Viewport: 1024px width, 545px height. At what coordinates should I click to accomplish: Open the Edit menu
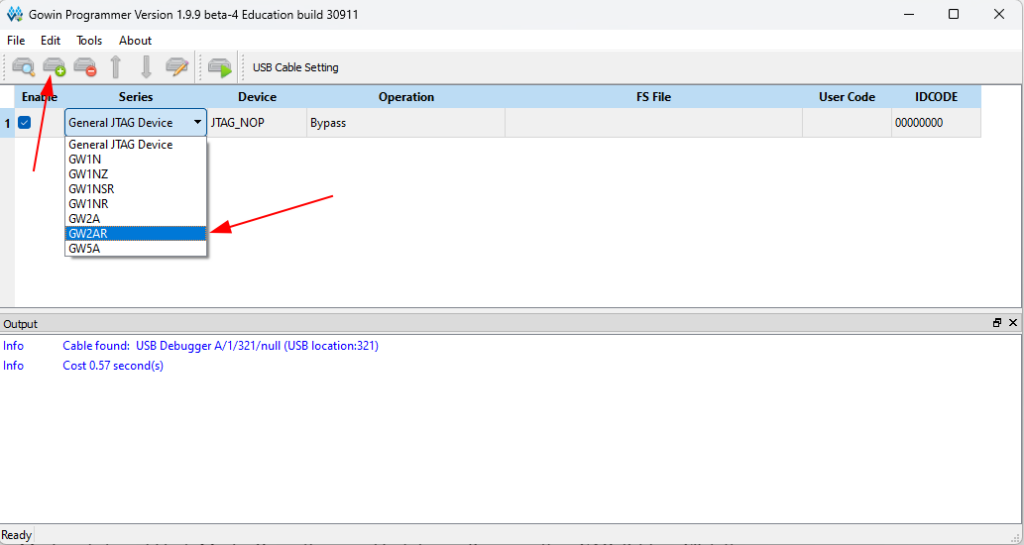tap(50, 40)
